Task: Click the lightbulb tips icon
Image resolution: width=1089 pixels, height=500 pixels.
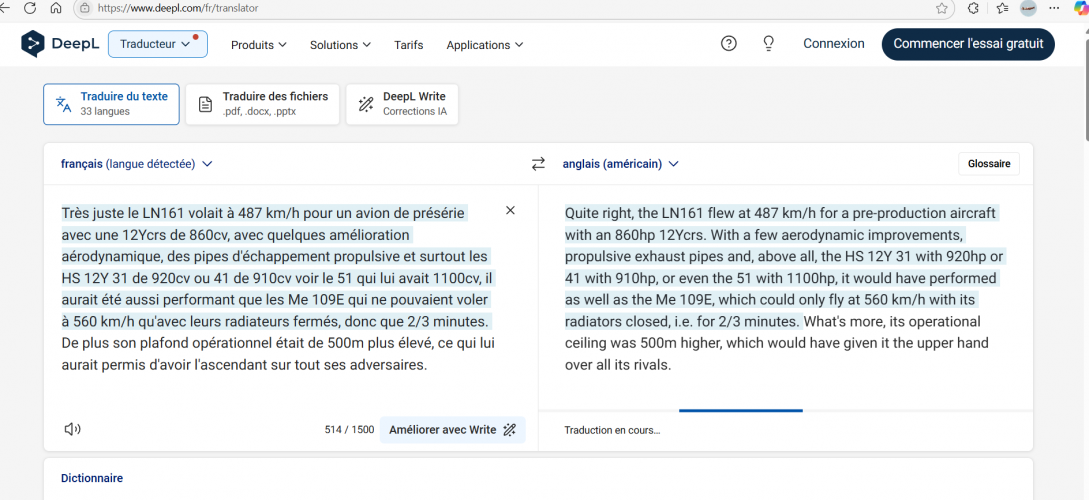Action: (x=768, y=44)
